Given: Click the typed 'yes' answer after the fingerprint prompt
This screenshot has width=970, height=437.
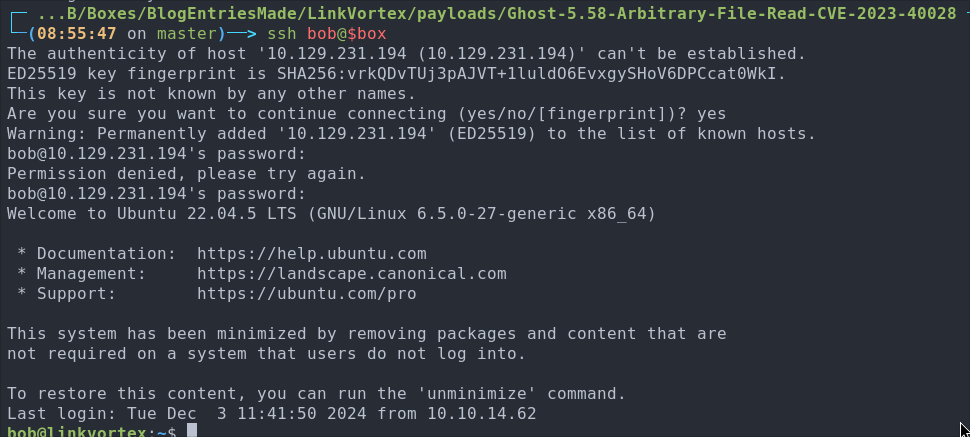Looking at the screenshot, I should tap(711, 114).
